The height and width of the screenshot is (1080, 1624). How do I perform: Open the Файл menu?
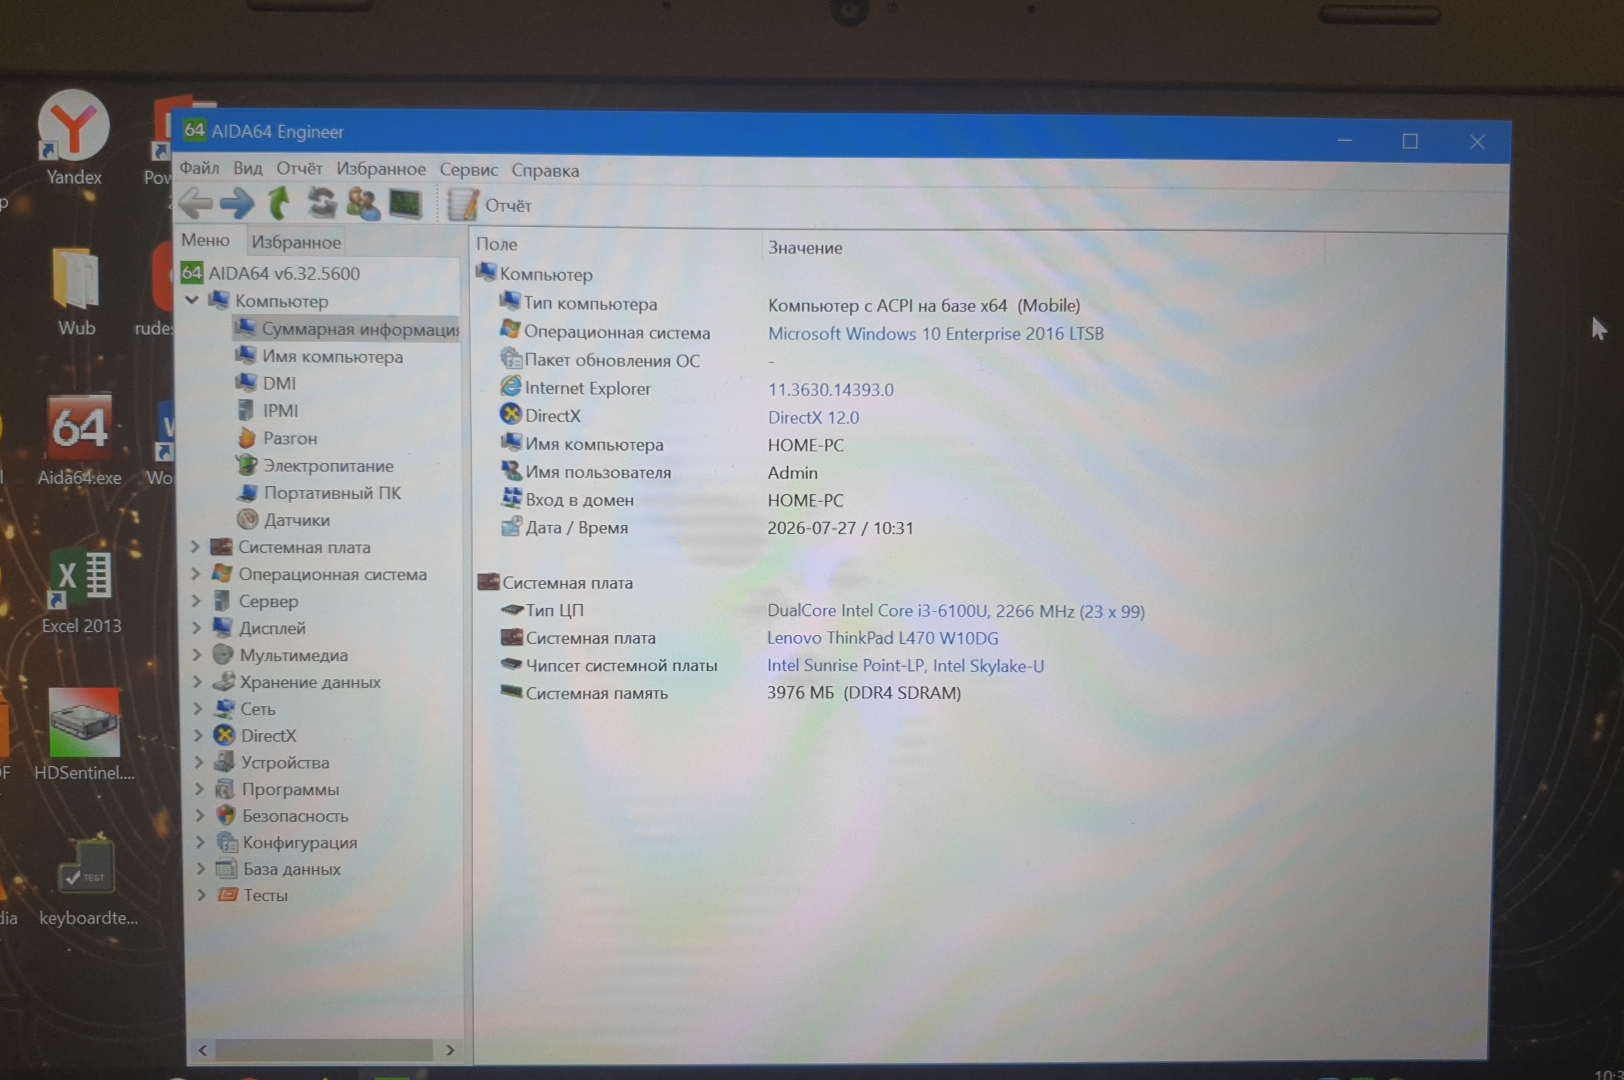coord(199,168)
